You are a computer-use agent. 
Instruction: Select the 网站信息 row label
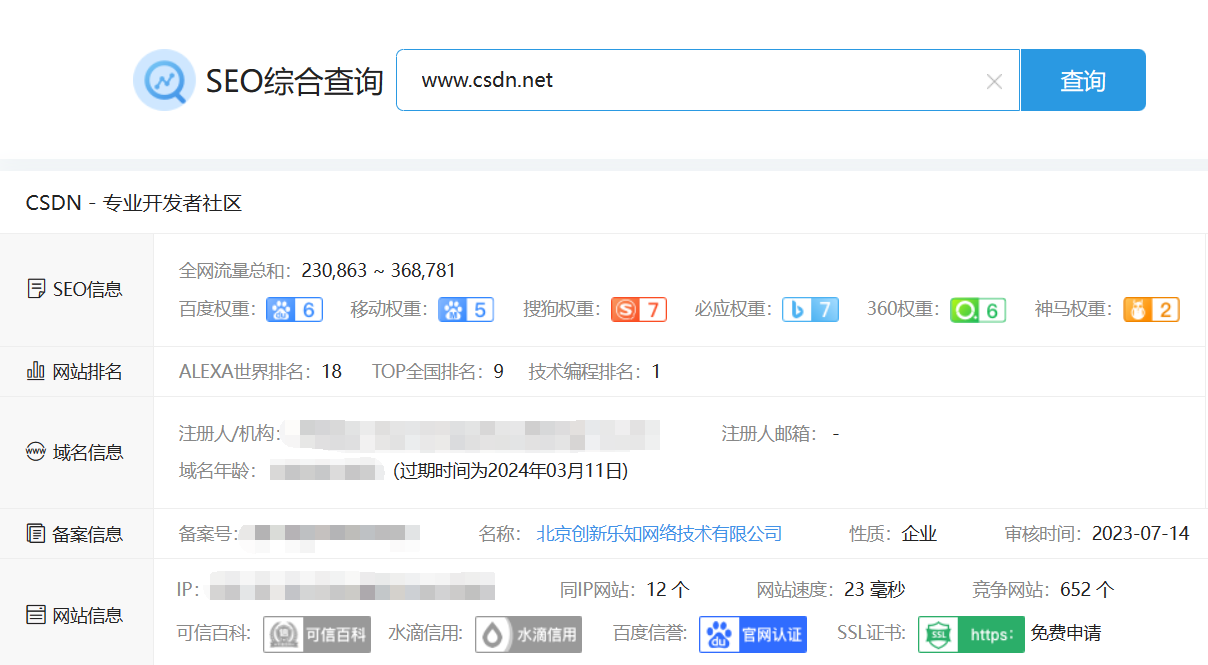(88, 615)
